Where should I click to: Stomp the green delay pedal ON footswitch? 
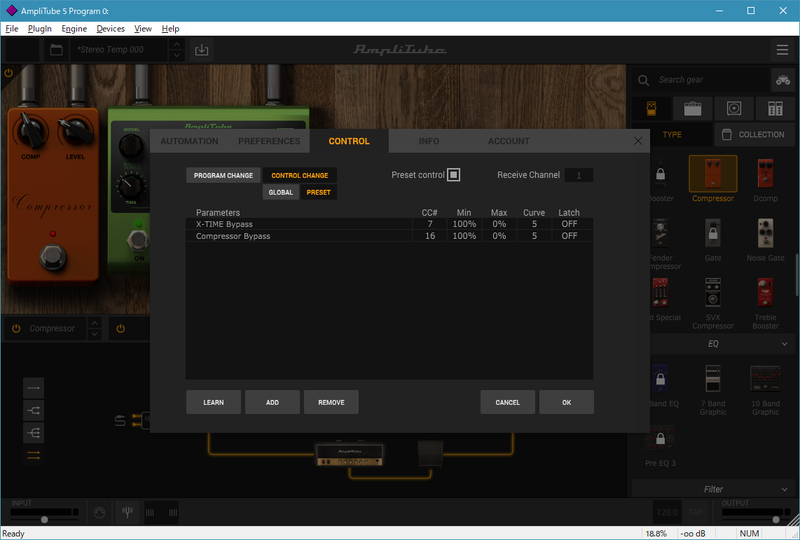point(138,240)
